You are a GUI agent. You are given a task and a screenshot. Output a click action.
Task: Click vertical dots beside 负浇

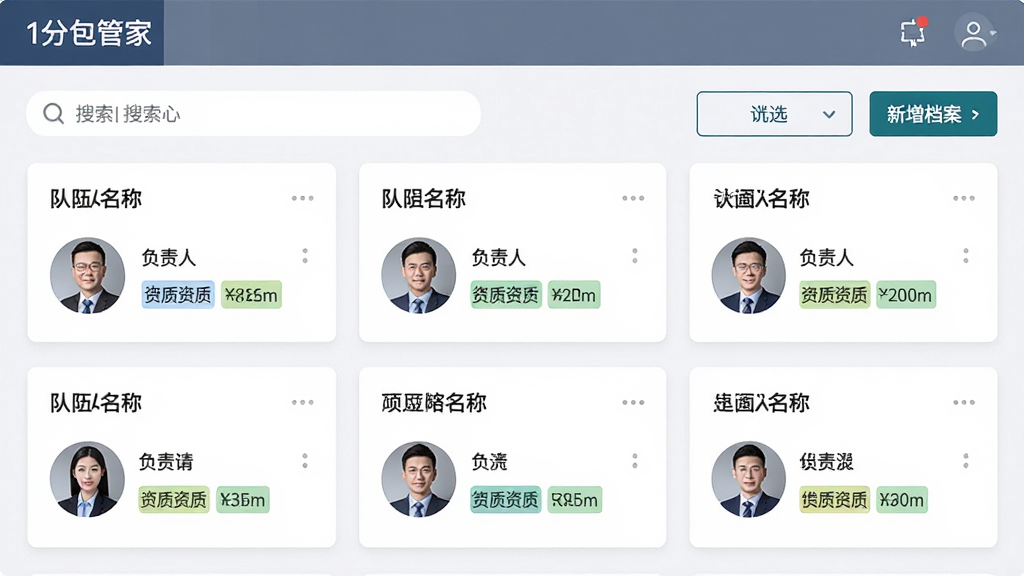[x=635, y=461]
